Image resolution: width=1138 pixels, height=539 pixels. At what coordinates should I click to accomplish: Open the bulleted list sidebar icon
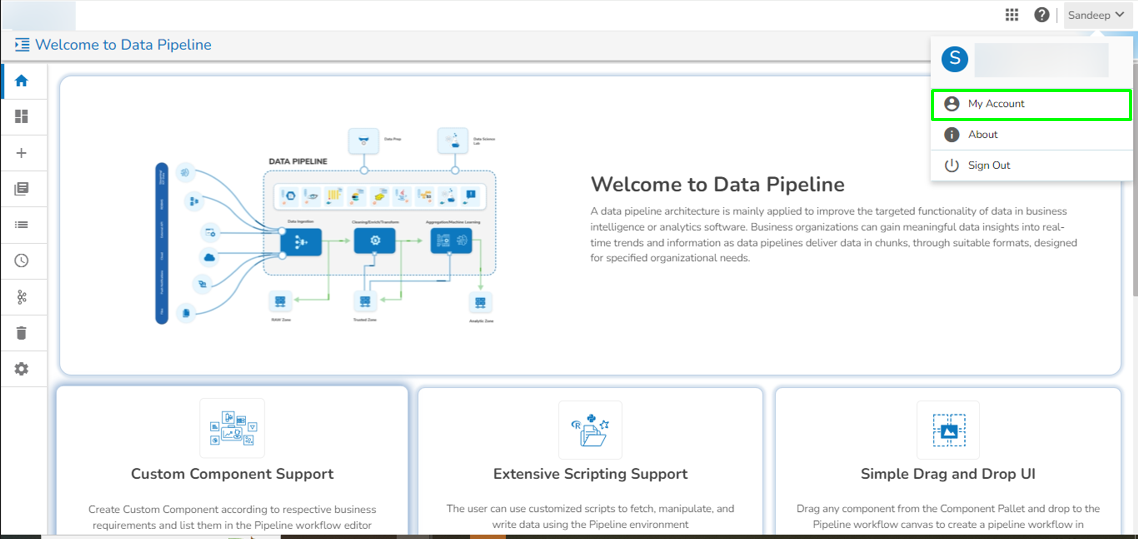pyautogui.click(x=22, y=225)
